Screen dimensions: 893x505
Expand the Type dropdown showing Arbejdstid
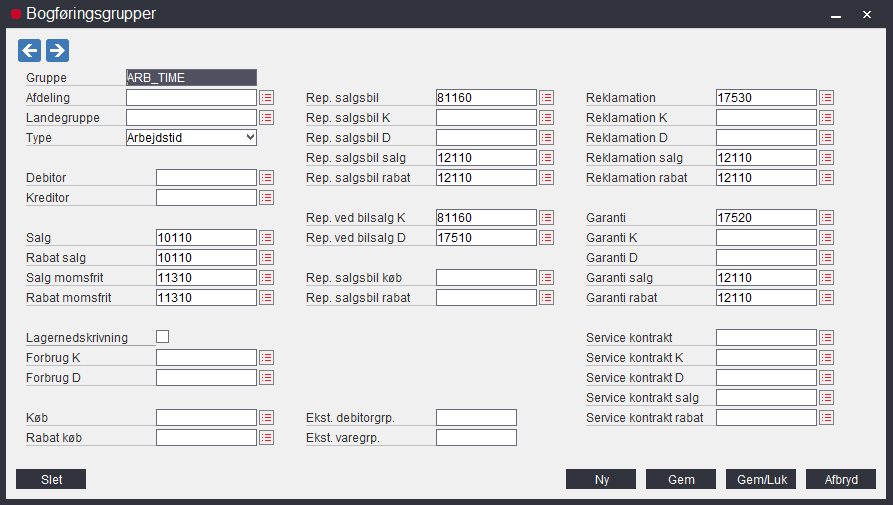(x=191, y=138)
